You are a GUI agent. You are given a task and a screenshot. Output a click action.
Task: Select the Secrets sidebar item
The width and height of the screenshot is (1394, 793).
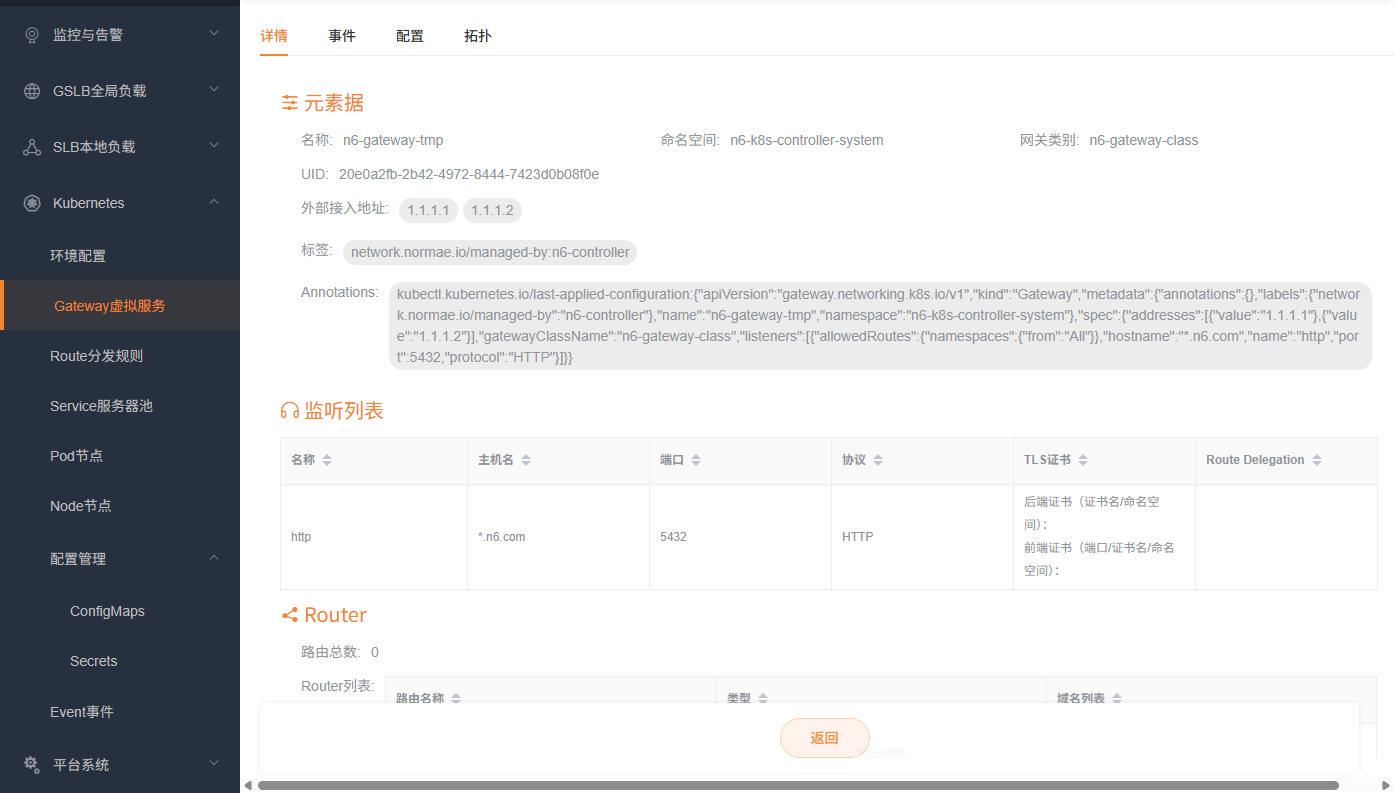pyautogui.click(x=94, y=661)
